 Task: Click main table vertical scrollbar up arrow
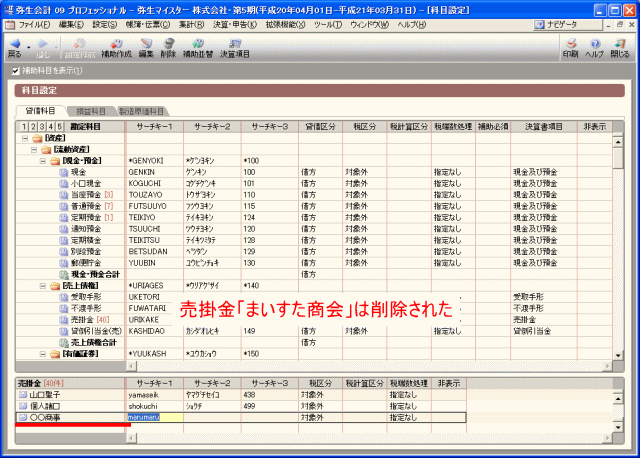[618, 142]
